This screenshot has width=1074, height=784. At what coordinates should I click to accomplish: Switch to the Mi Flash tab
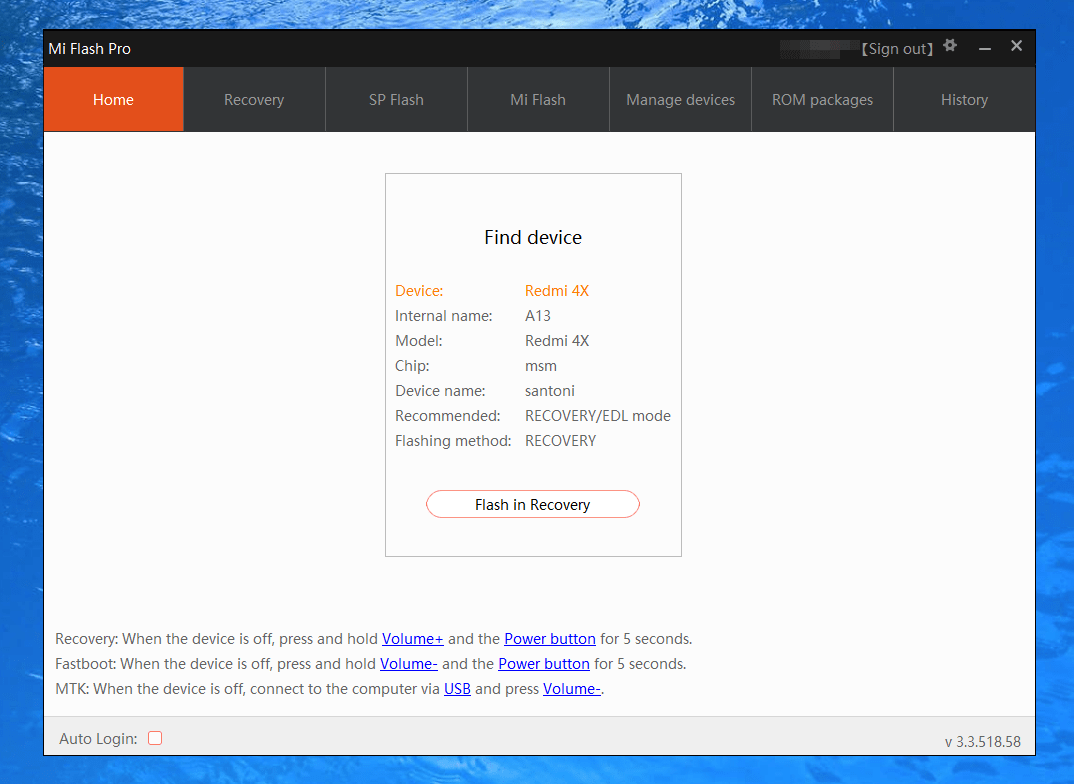click(538, 99)
